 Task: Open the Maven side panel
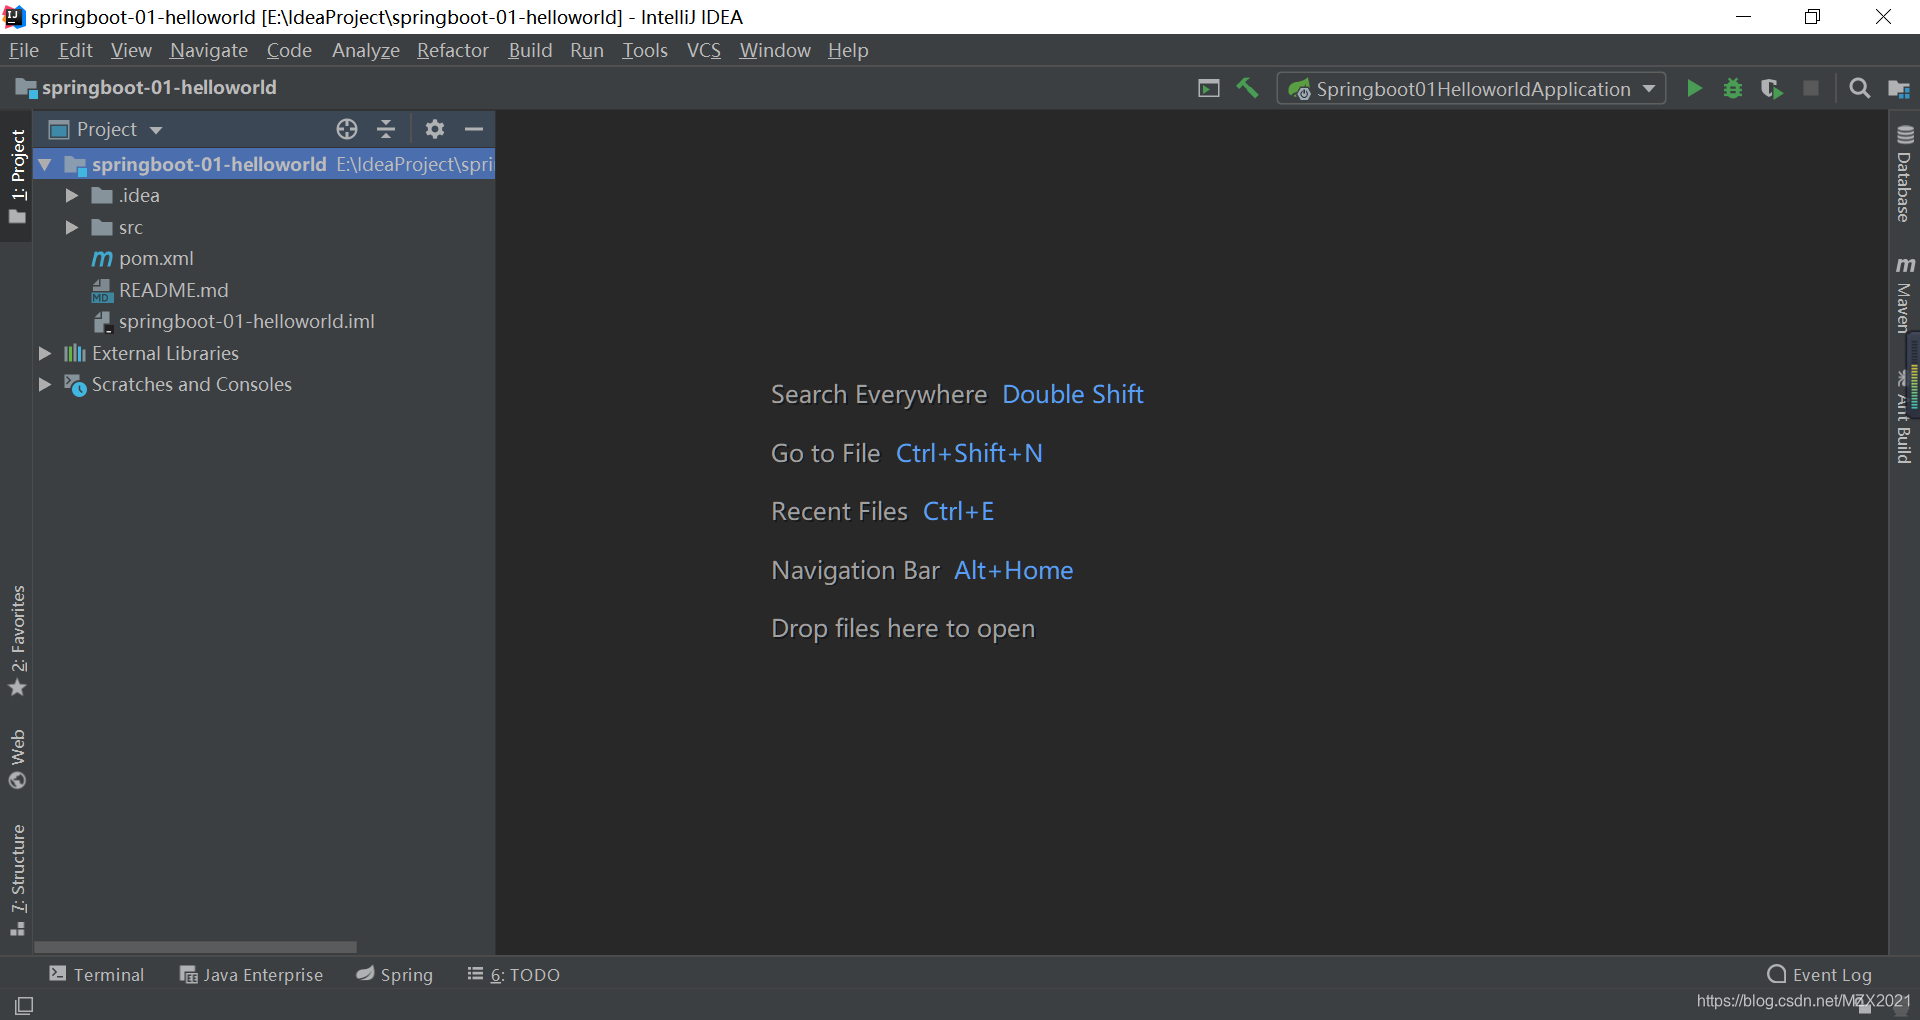1904,295
